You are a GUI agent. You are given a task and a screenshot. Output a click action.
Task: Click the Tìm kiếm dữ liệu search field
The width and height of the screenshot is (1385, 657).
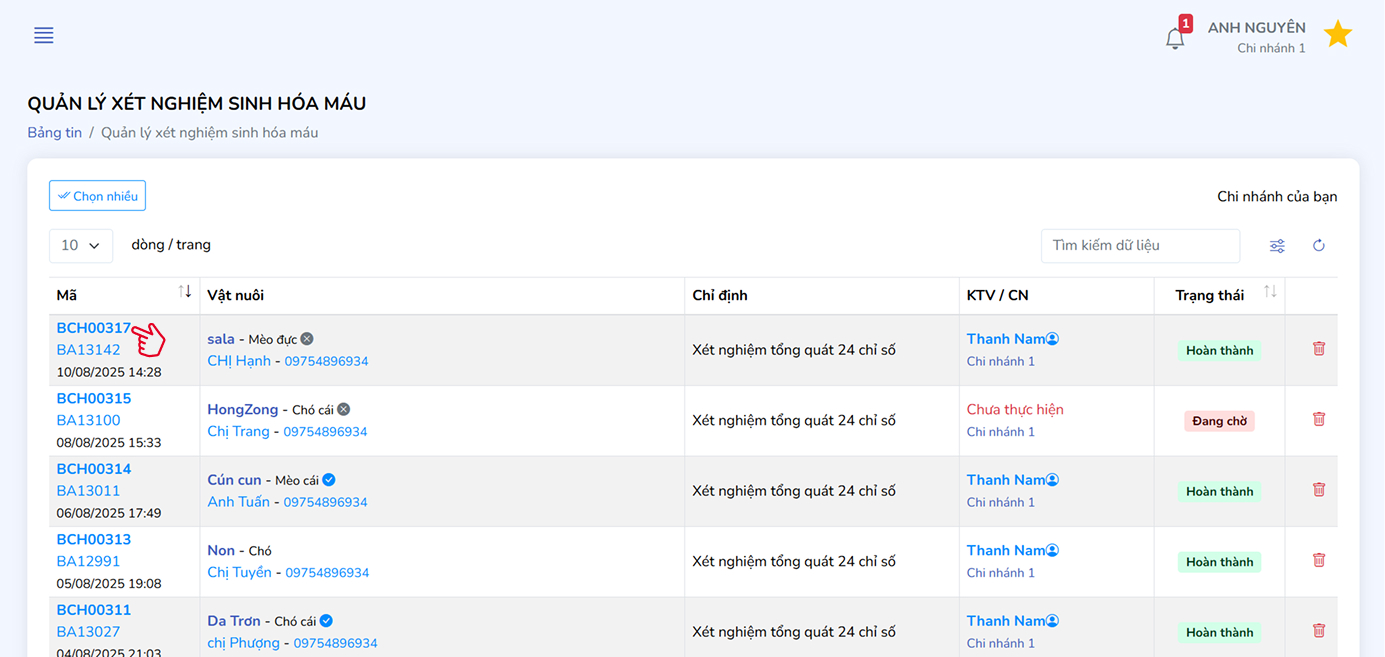coord(1139,246)
